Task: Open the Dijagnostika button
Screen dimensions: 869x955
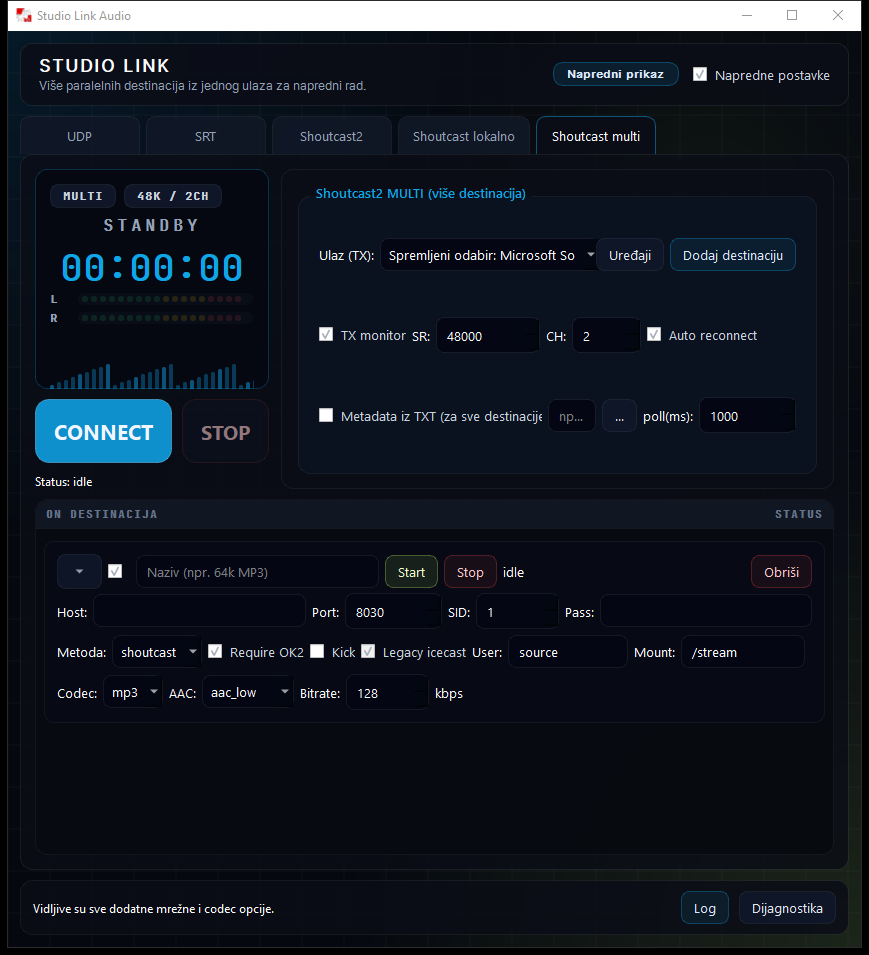Action: pyautogui.click(x=787, y=908)
